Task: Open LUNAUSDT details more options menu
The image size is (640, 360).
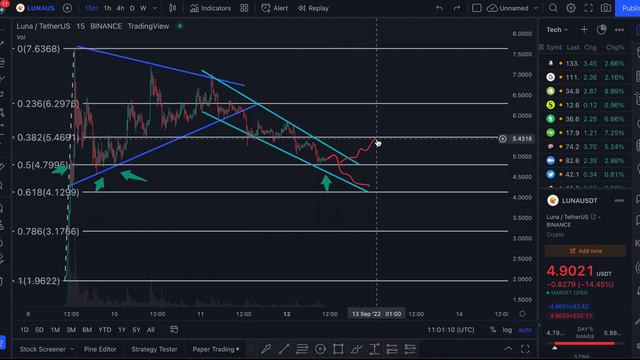Action: (x=619, y=200)
